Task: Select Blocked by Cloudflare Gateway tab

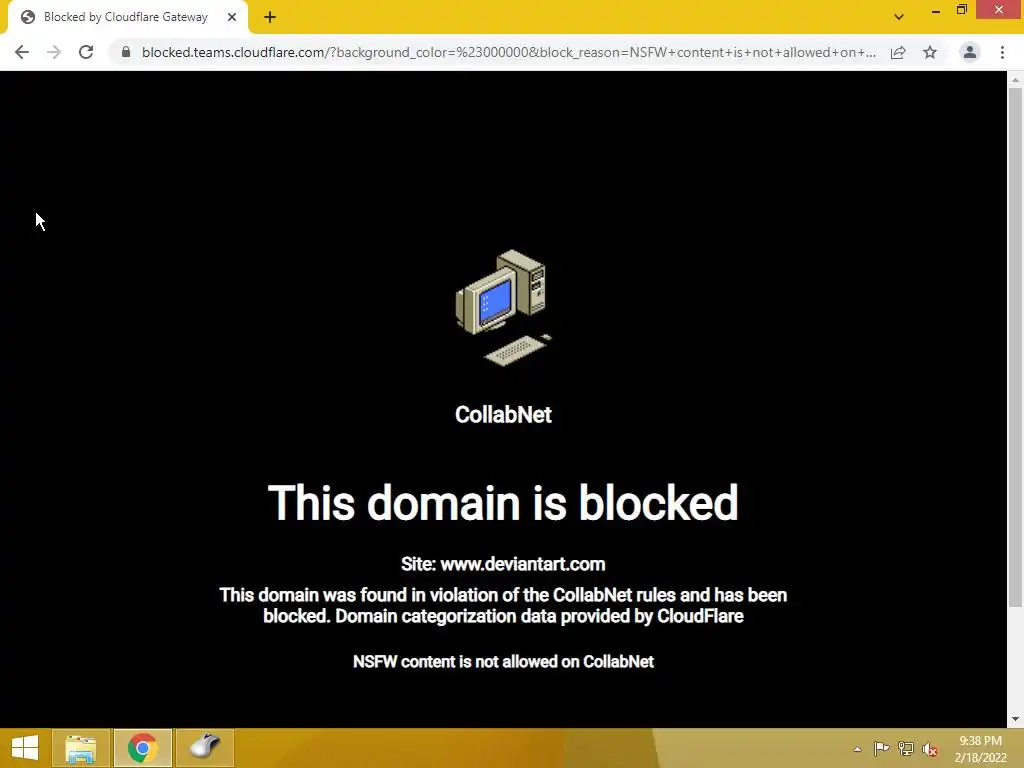Action: coord(128,18)
